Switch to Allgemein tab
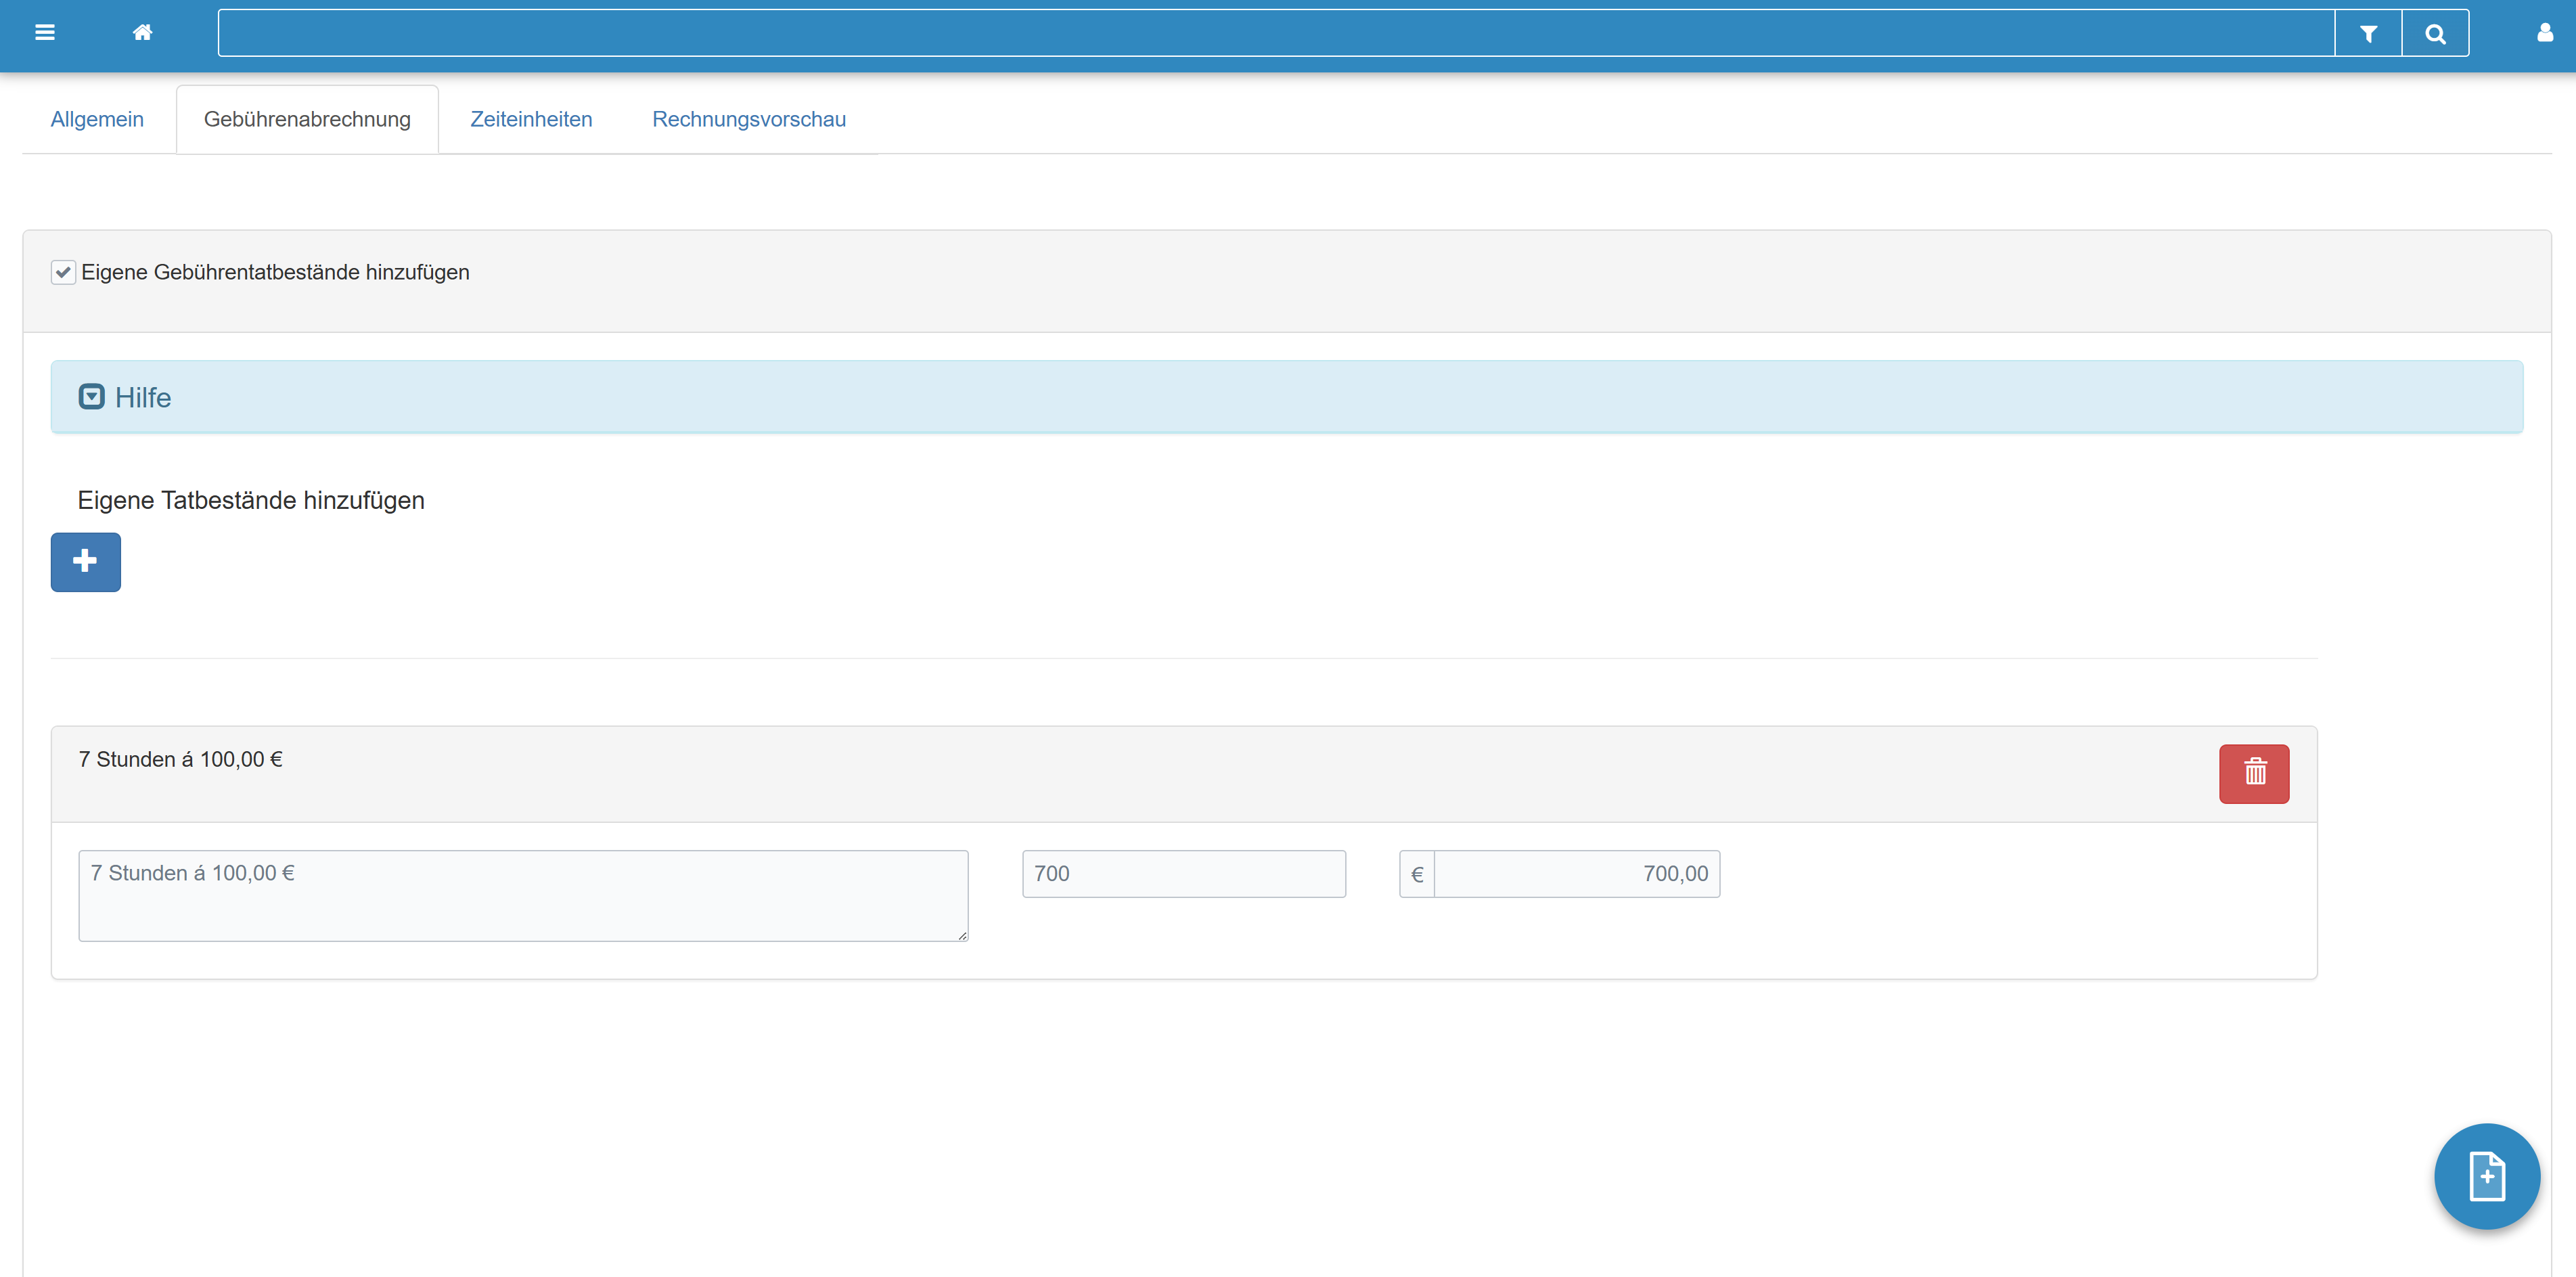The height and width of the screenshot is (1277, 2576). 97,120
